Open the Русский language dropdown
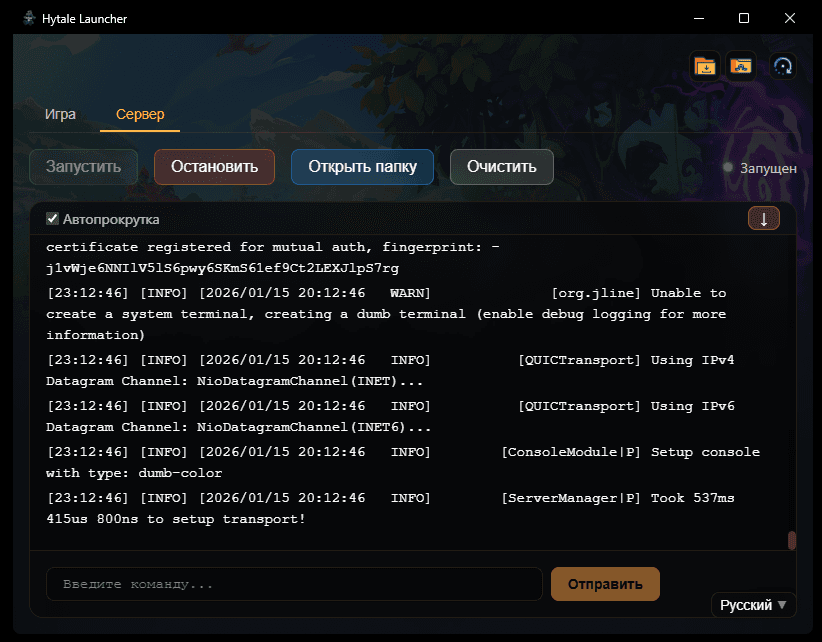The image size is (822, 642). point(753,605)
